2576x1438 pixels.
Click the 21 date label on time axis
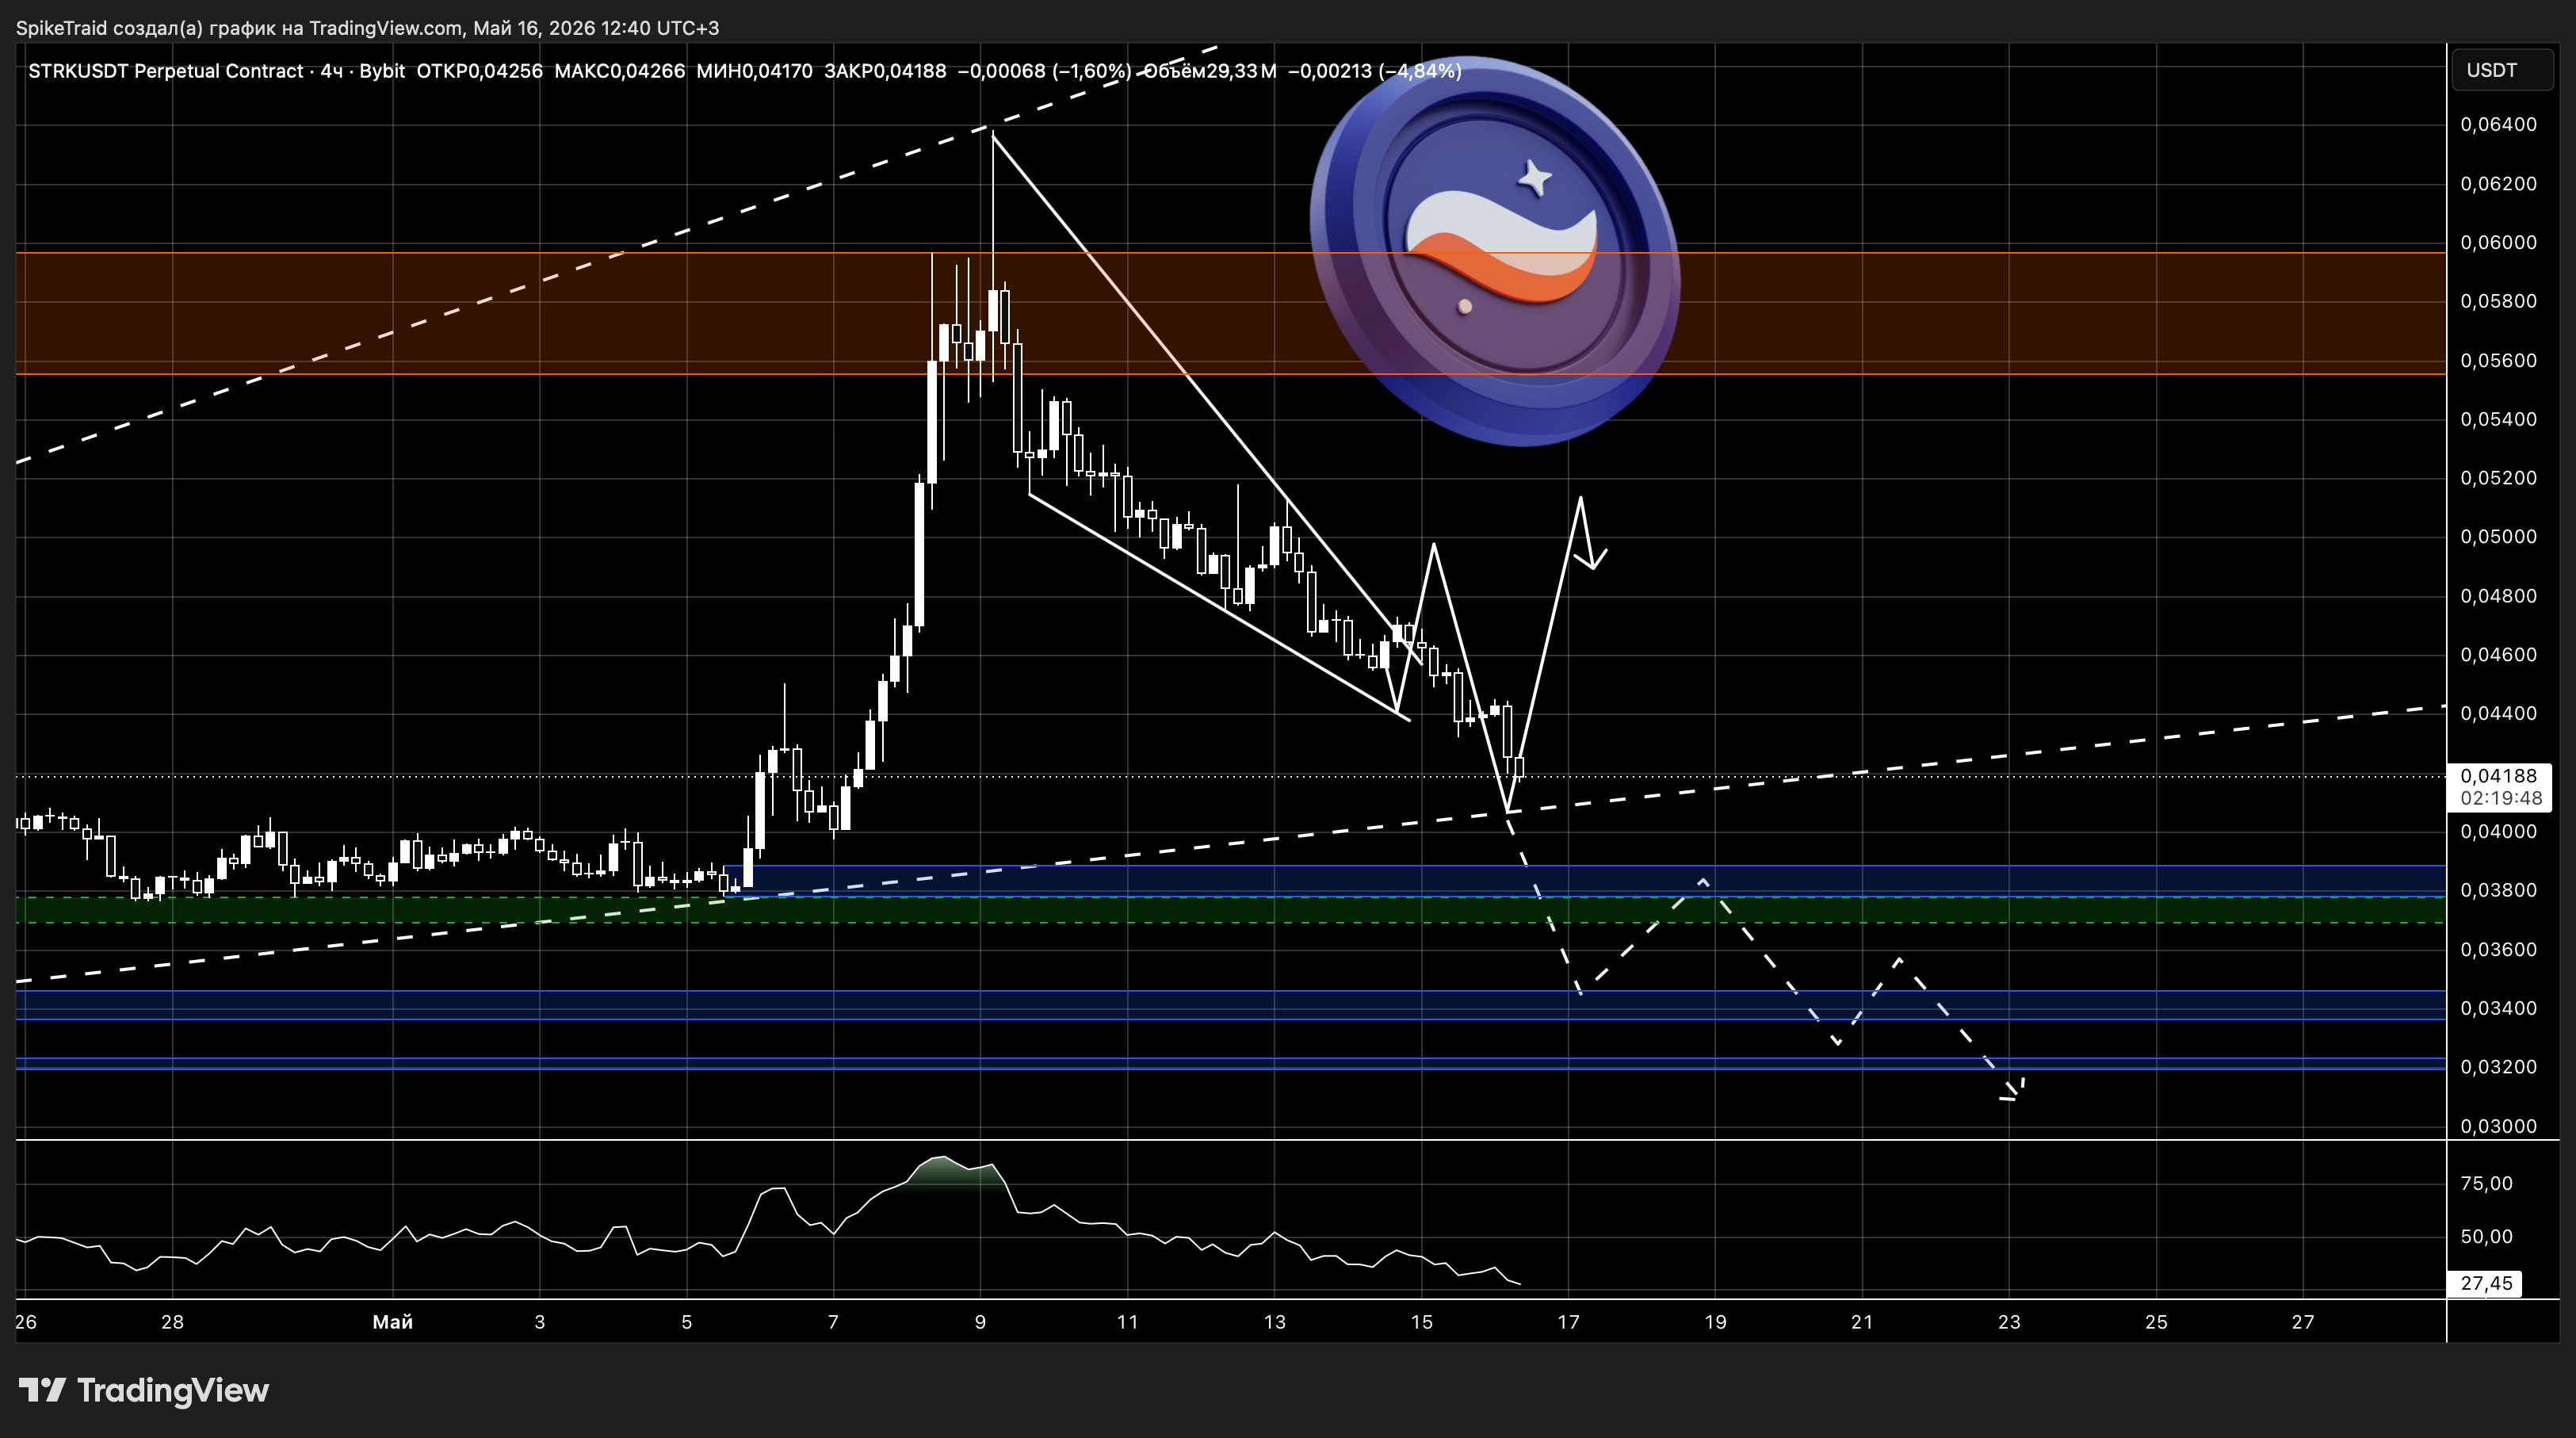(1862, 1322)
